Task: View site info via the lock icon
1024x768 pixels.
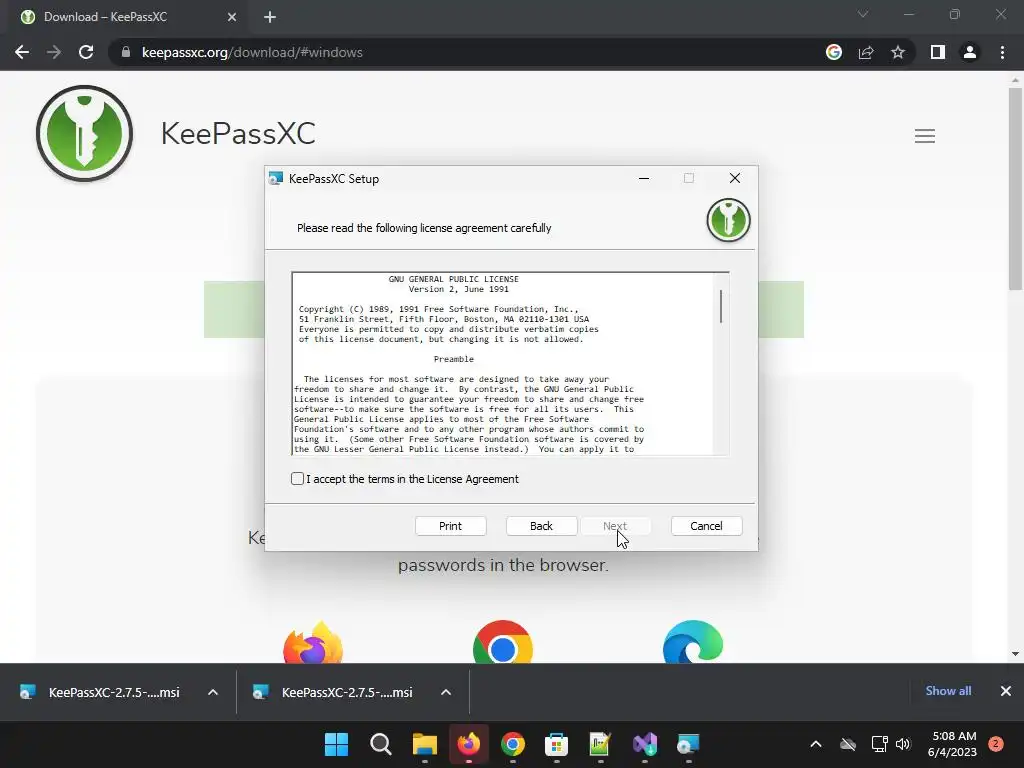Action: tap(125, 52)
